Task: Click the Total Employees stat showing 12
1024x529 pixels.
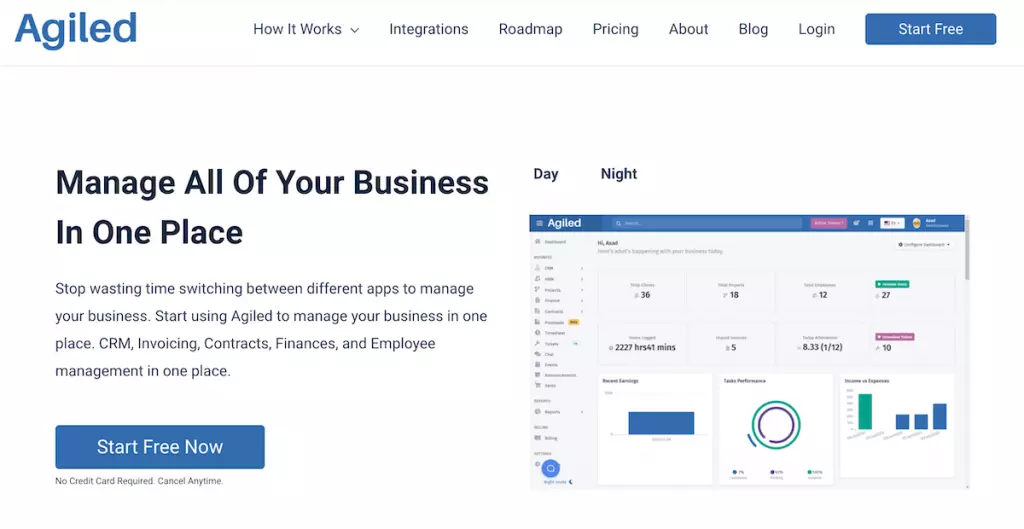Action: 820,291
